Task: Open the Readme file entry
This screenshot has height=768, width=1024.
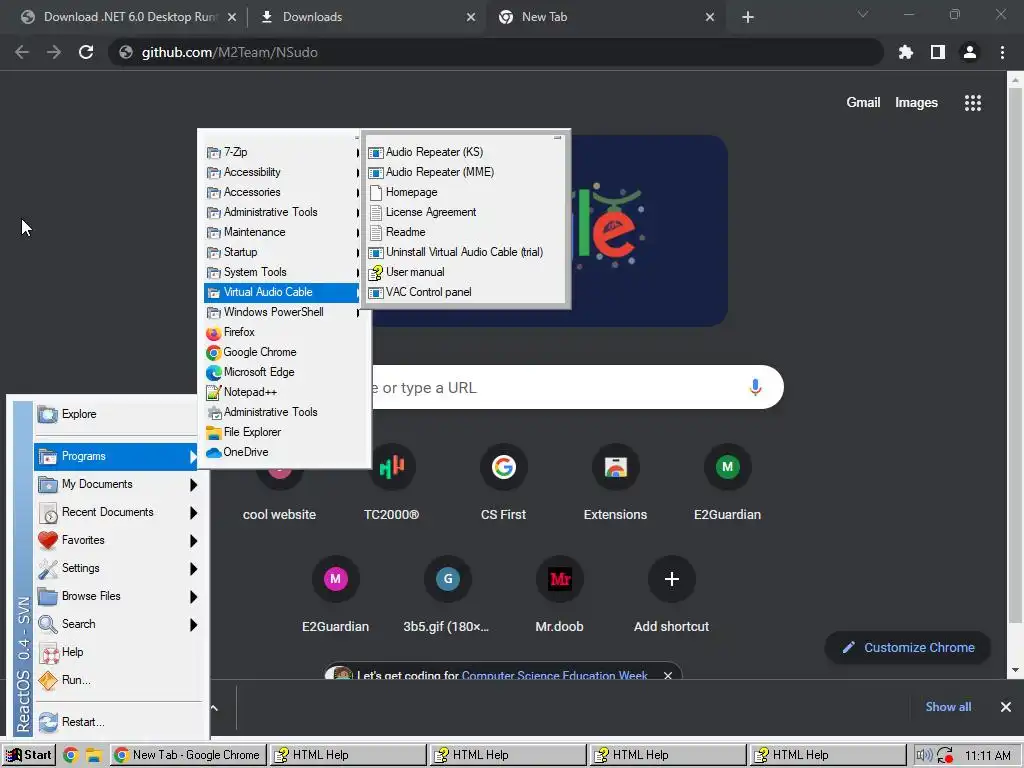Action: (464, 232)
